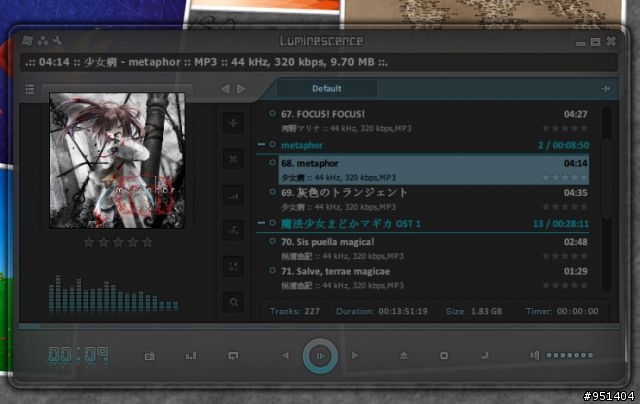The width and height of the screenshot is (640, 404).
Task: Switch to the Default playlist tab
Action: click(x=327, y=89)
